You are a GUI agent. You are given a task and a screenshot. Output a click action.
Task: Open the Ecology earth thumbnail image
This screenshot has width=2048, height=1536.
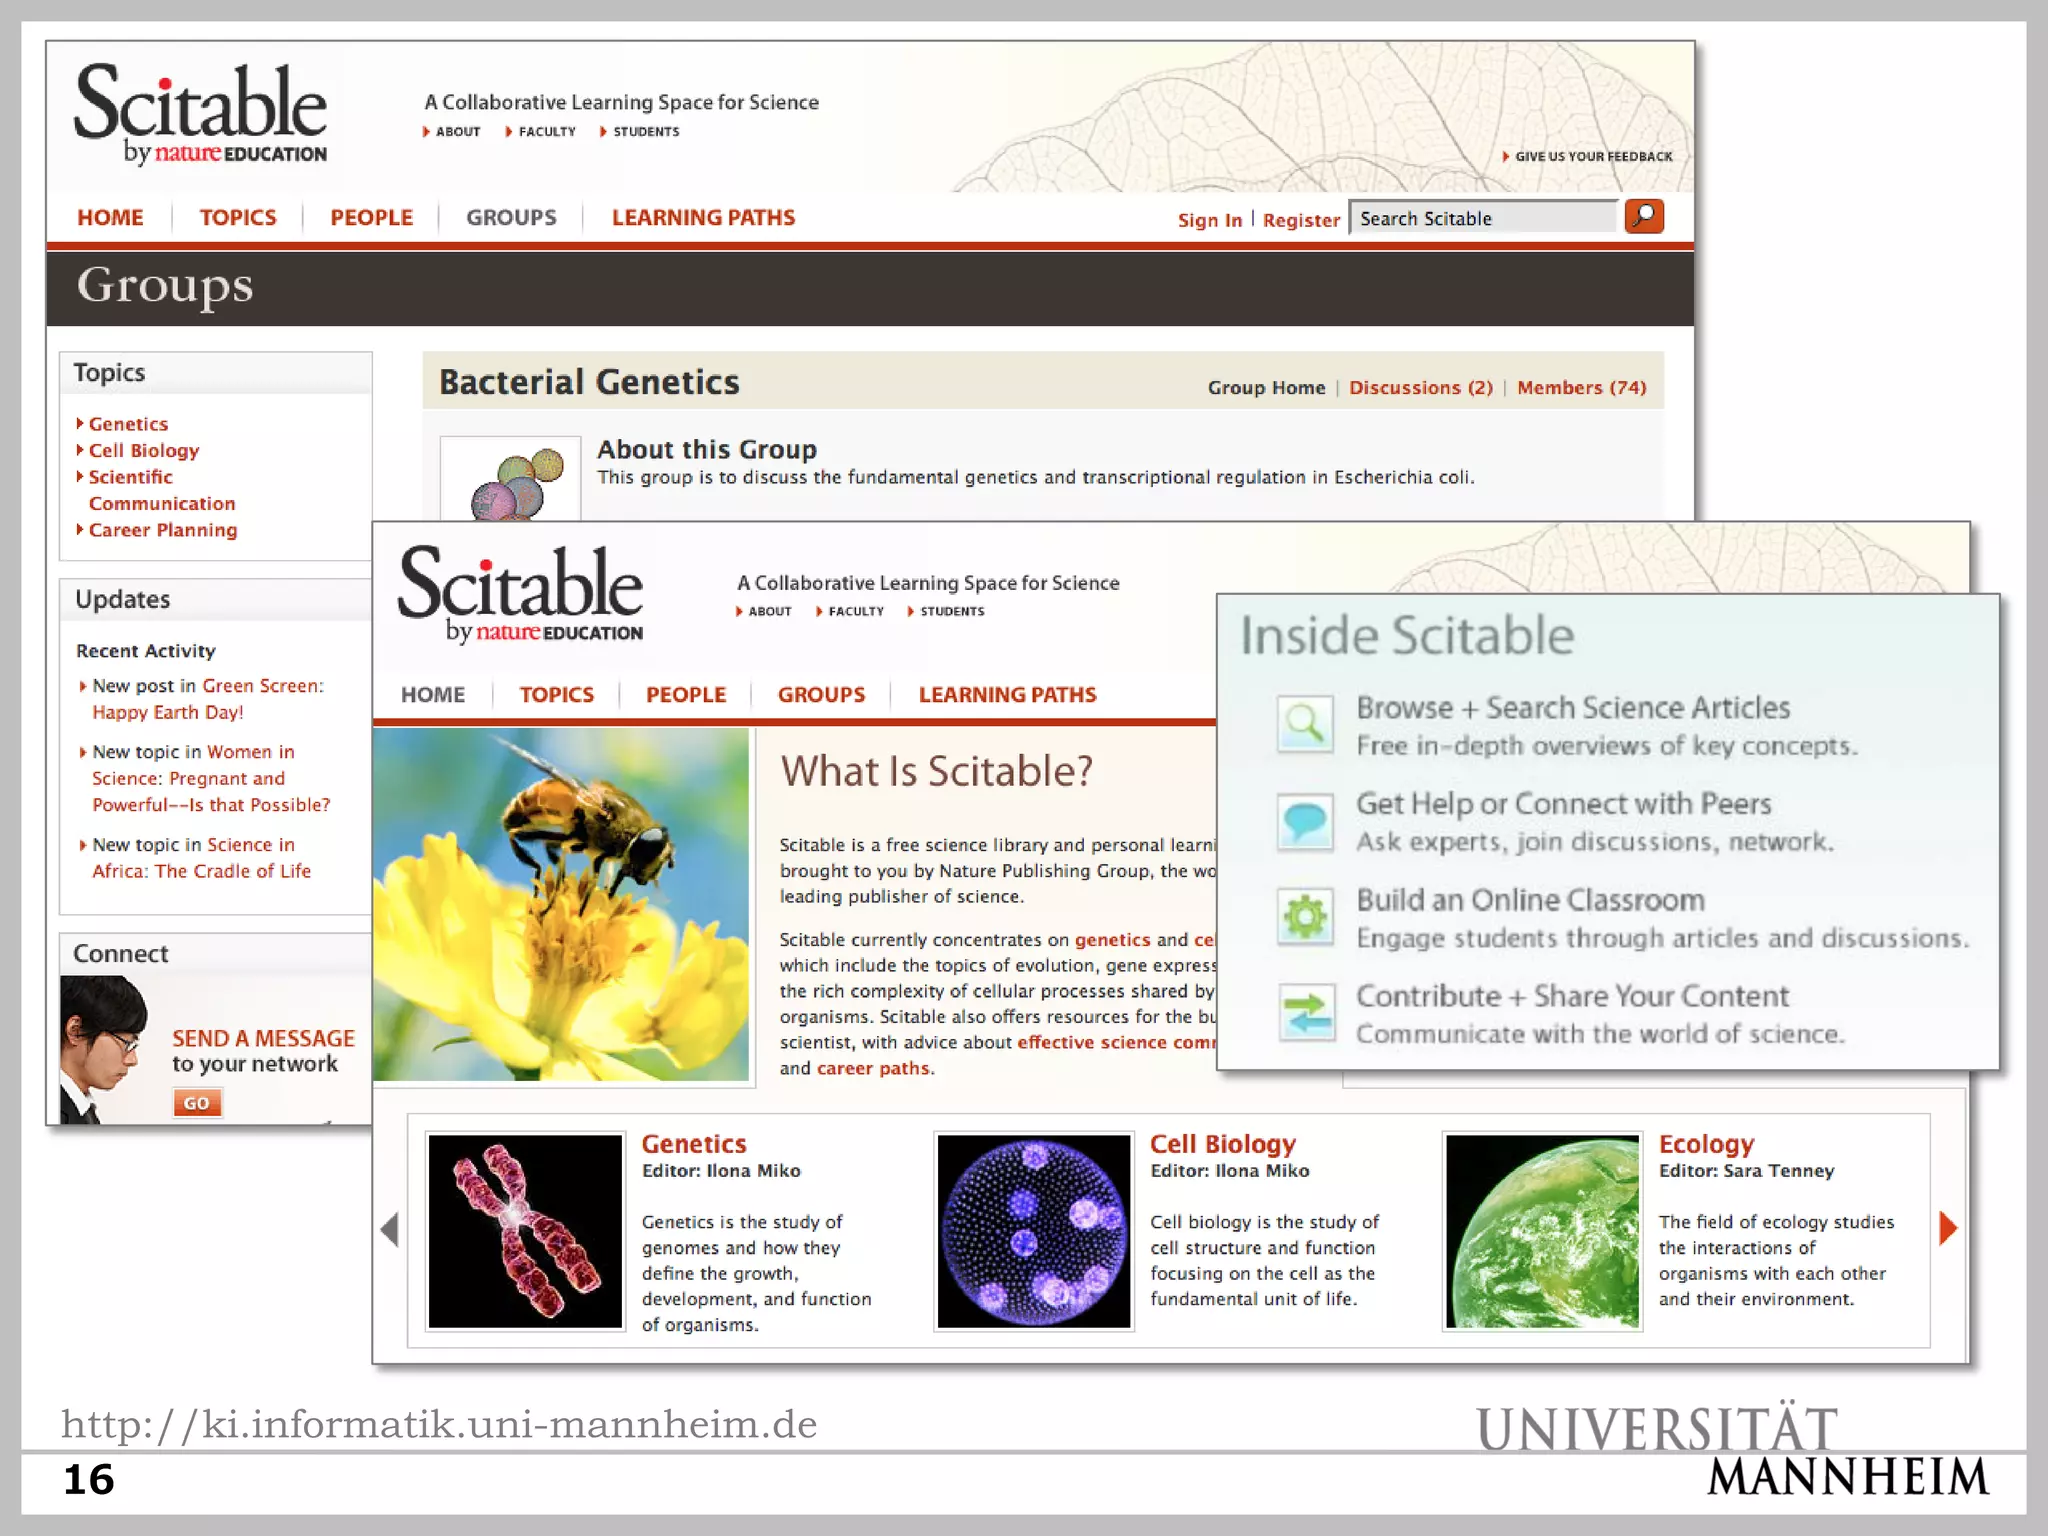click(1543, 1231)
